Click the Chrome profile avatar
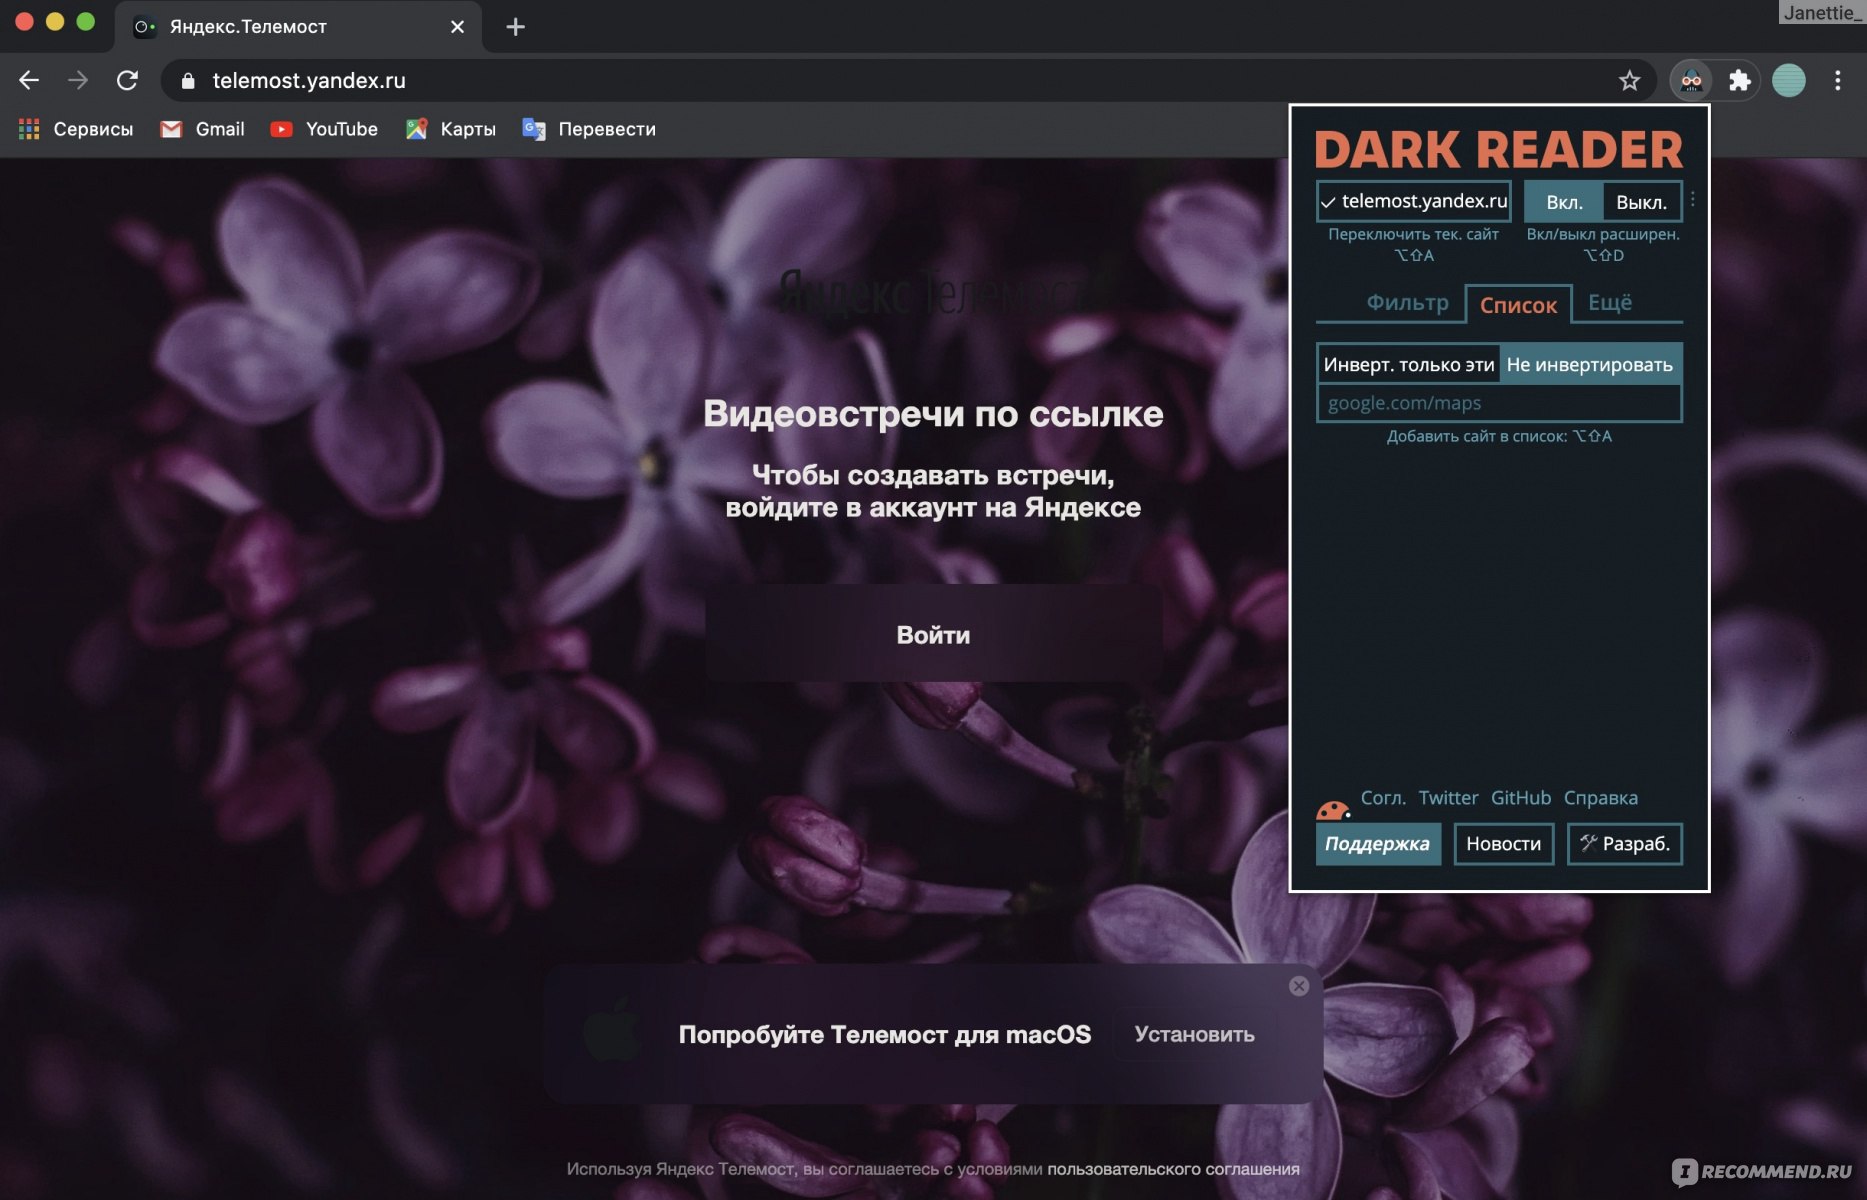 tap(1789, 80)
